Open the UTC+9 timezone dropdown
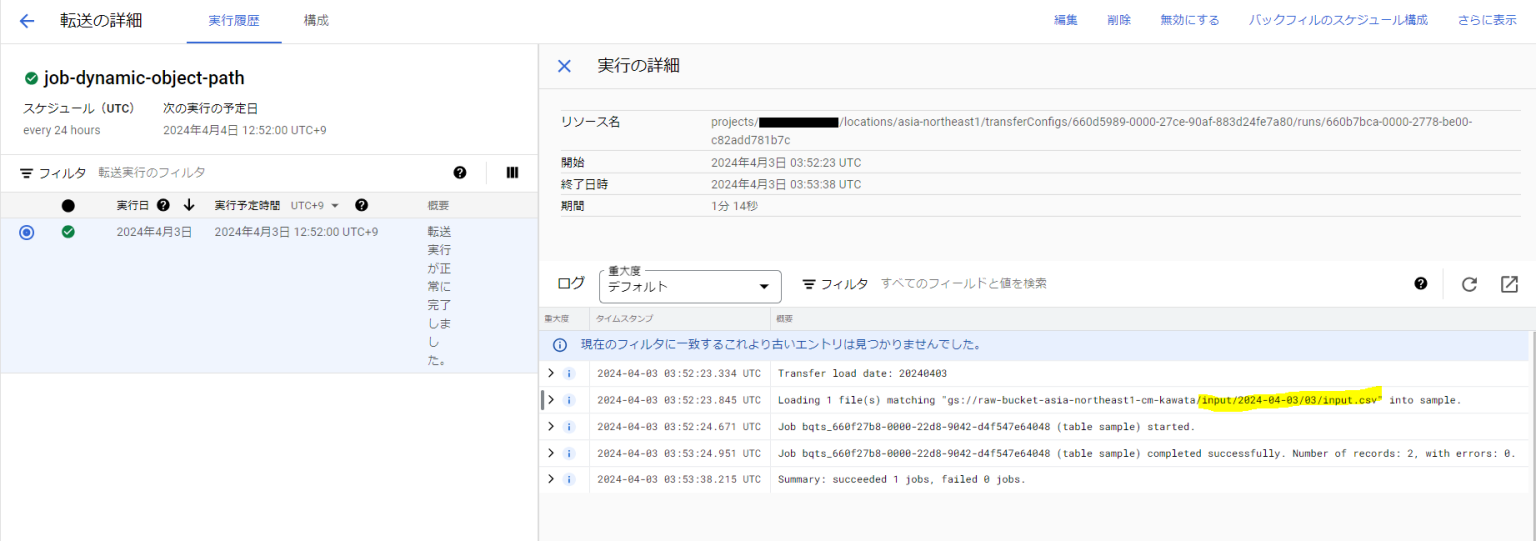This screenshot has width=1536, height=541. coord(316,205)
